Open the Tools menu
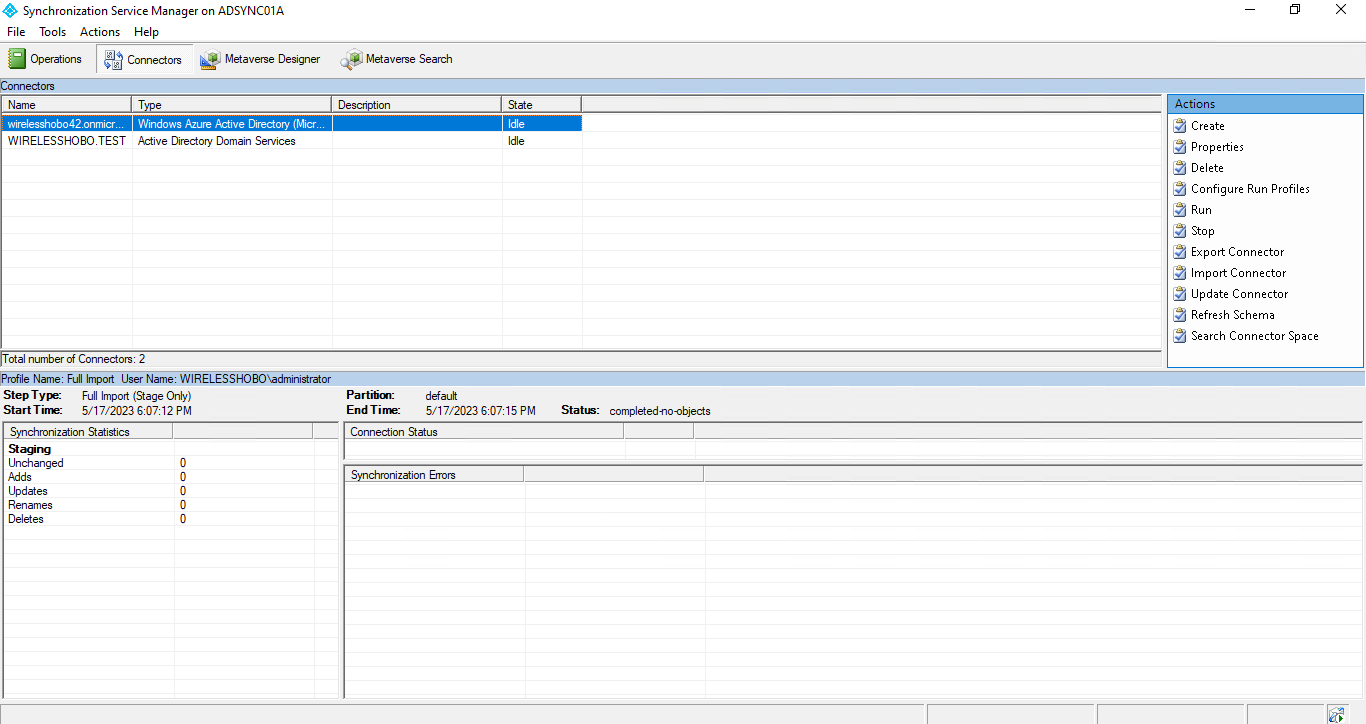 tap(52, 32)
